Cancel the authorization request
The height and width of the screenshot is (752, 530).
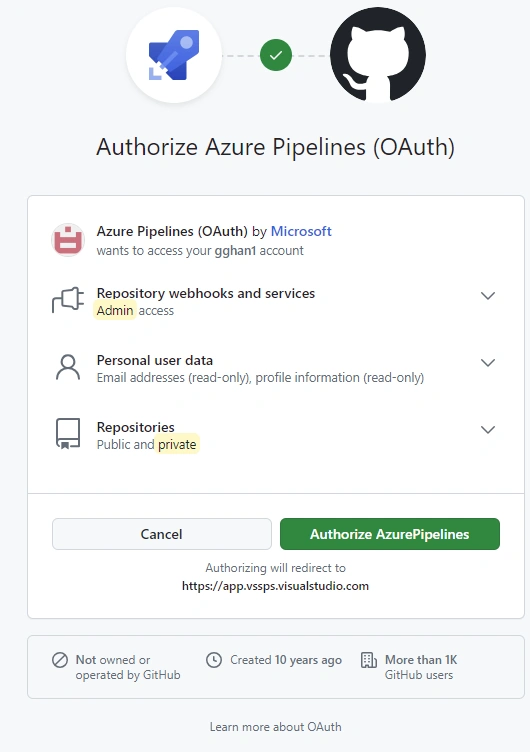click(162, 534)
